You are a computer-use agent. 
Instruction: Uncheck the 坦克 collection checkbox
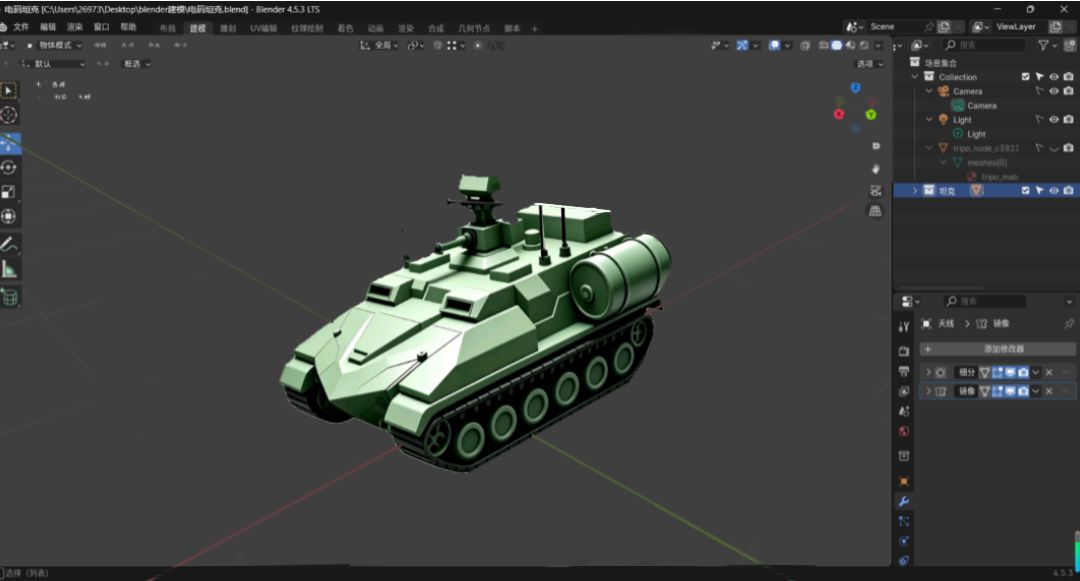(1026, 191)
